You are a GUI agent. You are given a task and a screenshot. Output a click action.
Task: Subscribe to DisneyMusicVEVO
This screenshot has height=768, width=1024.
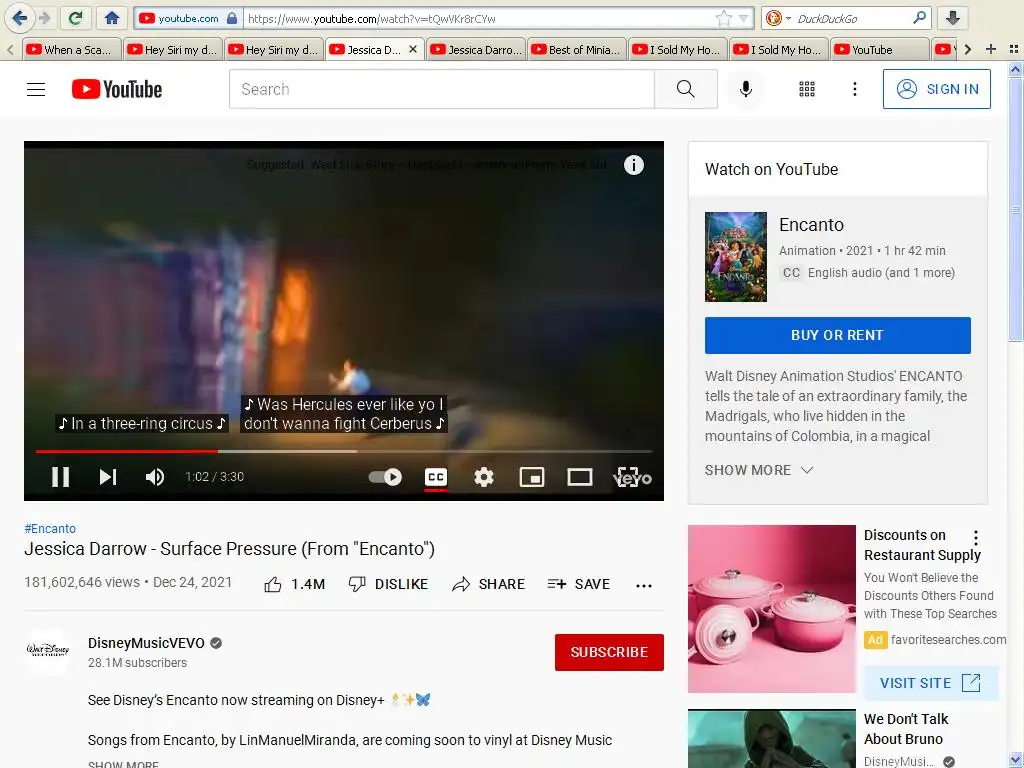click(x=609, y=652)
